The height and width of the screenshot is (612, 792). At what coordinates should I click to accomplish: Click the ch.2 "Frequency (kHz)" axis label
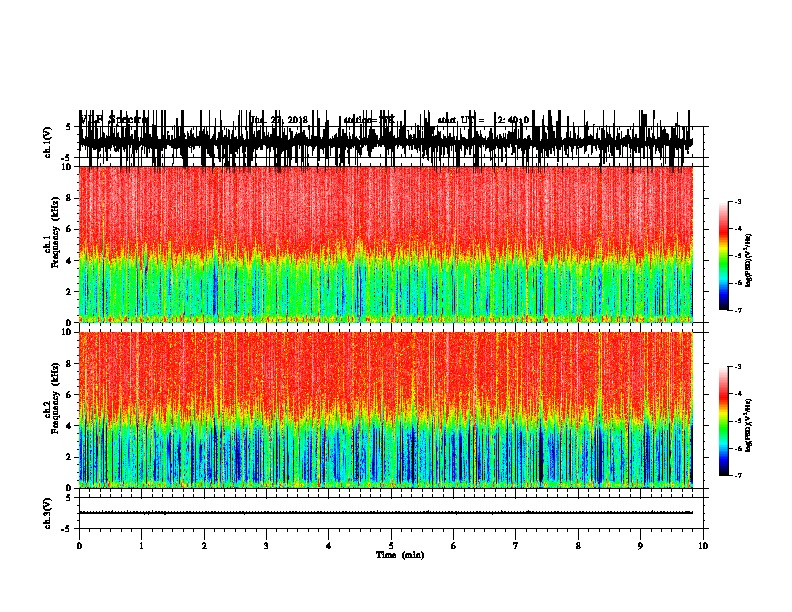55,398
